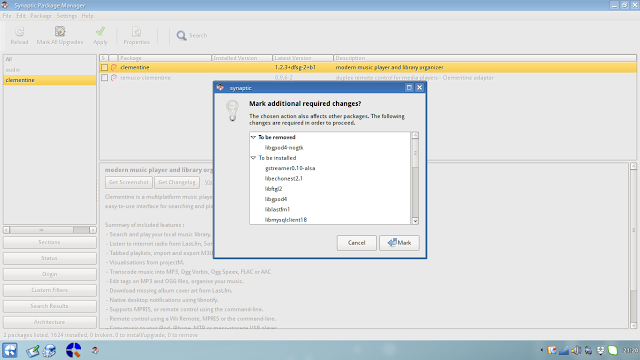Select 'All' in the sidebar list
Image resolution: width=640 pixels, height=360 pixels.
(50, 59)
